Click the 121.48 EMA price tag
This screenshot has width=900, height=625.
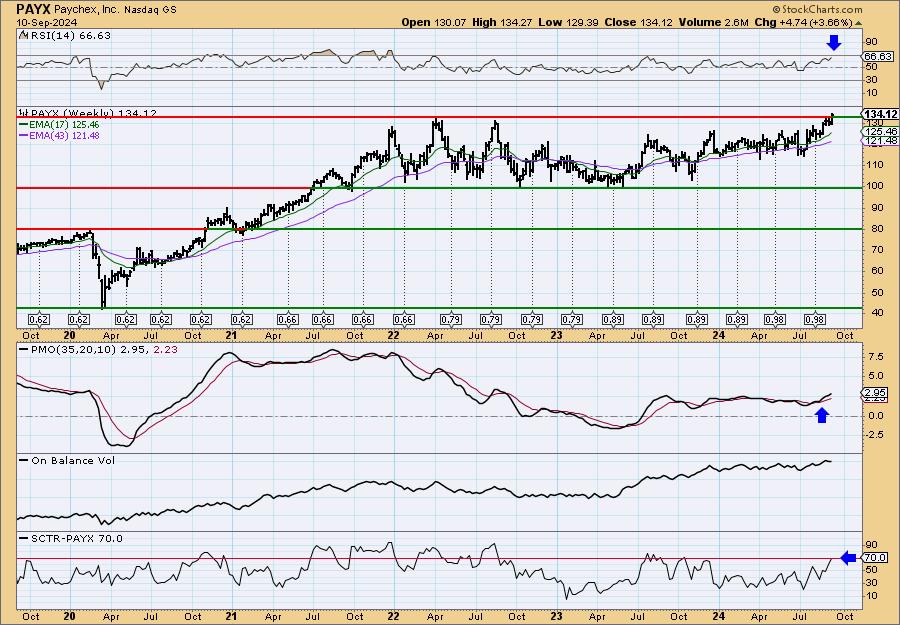pos(881,141)
